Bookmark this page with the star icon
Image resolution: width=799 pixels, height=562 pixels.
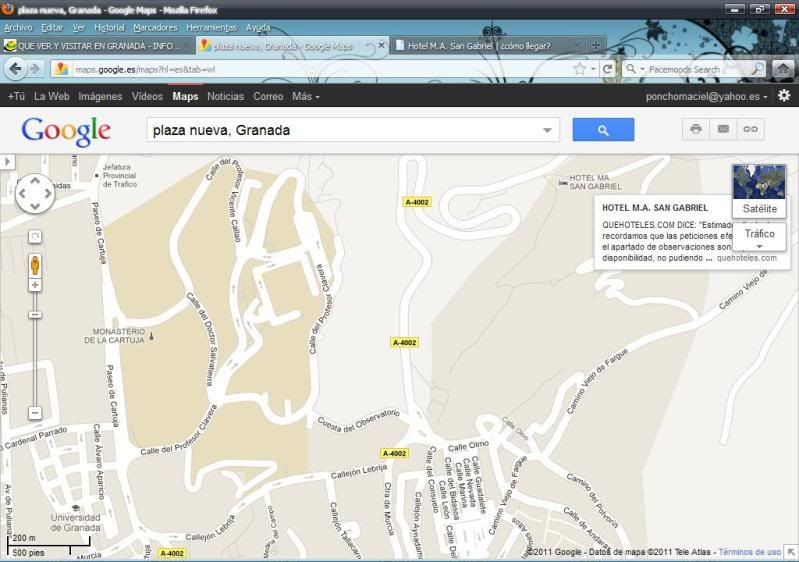click(x=579, y=69)
